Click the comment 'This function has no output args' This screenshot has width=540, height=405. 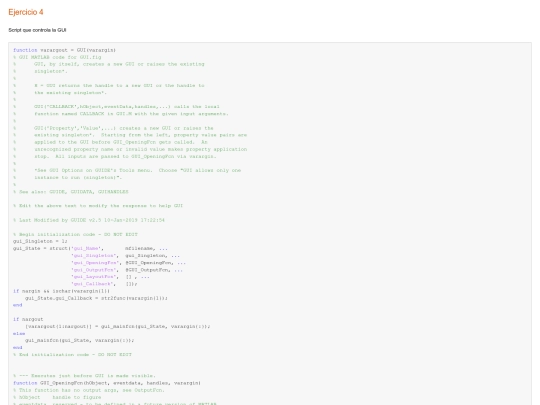tap(89, 390)
